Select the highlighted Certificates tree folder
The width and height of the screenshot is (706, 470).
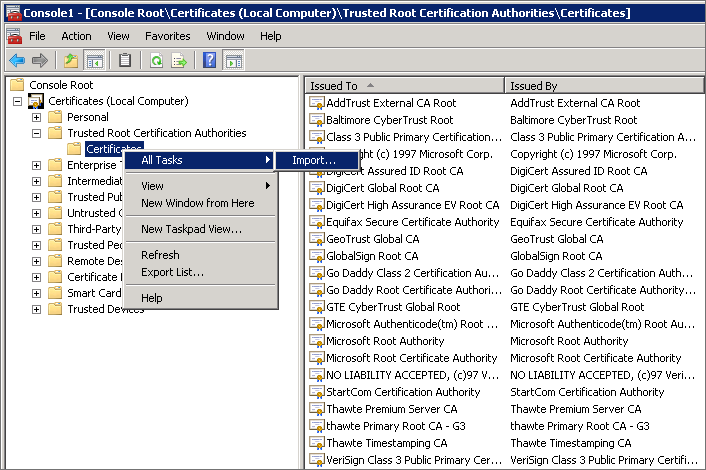(x=114, y=149)
